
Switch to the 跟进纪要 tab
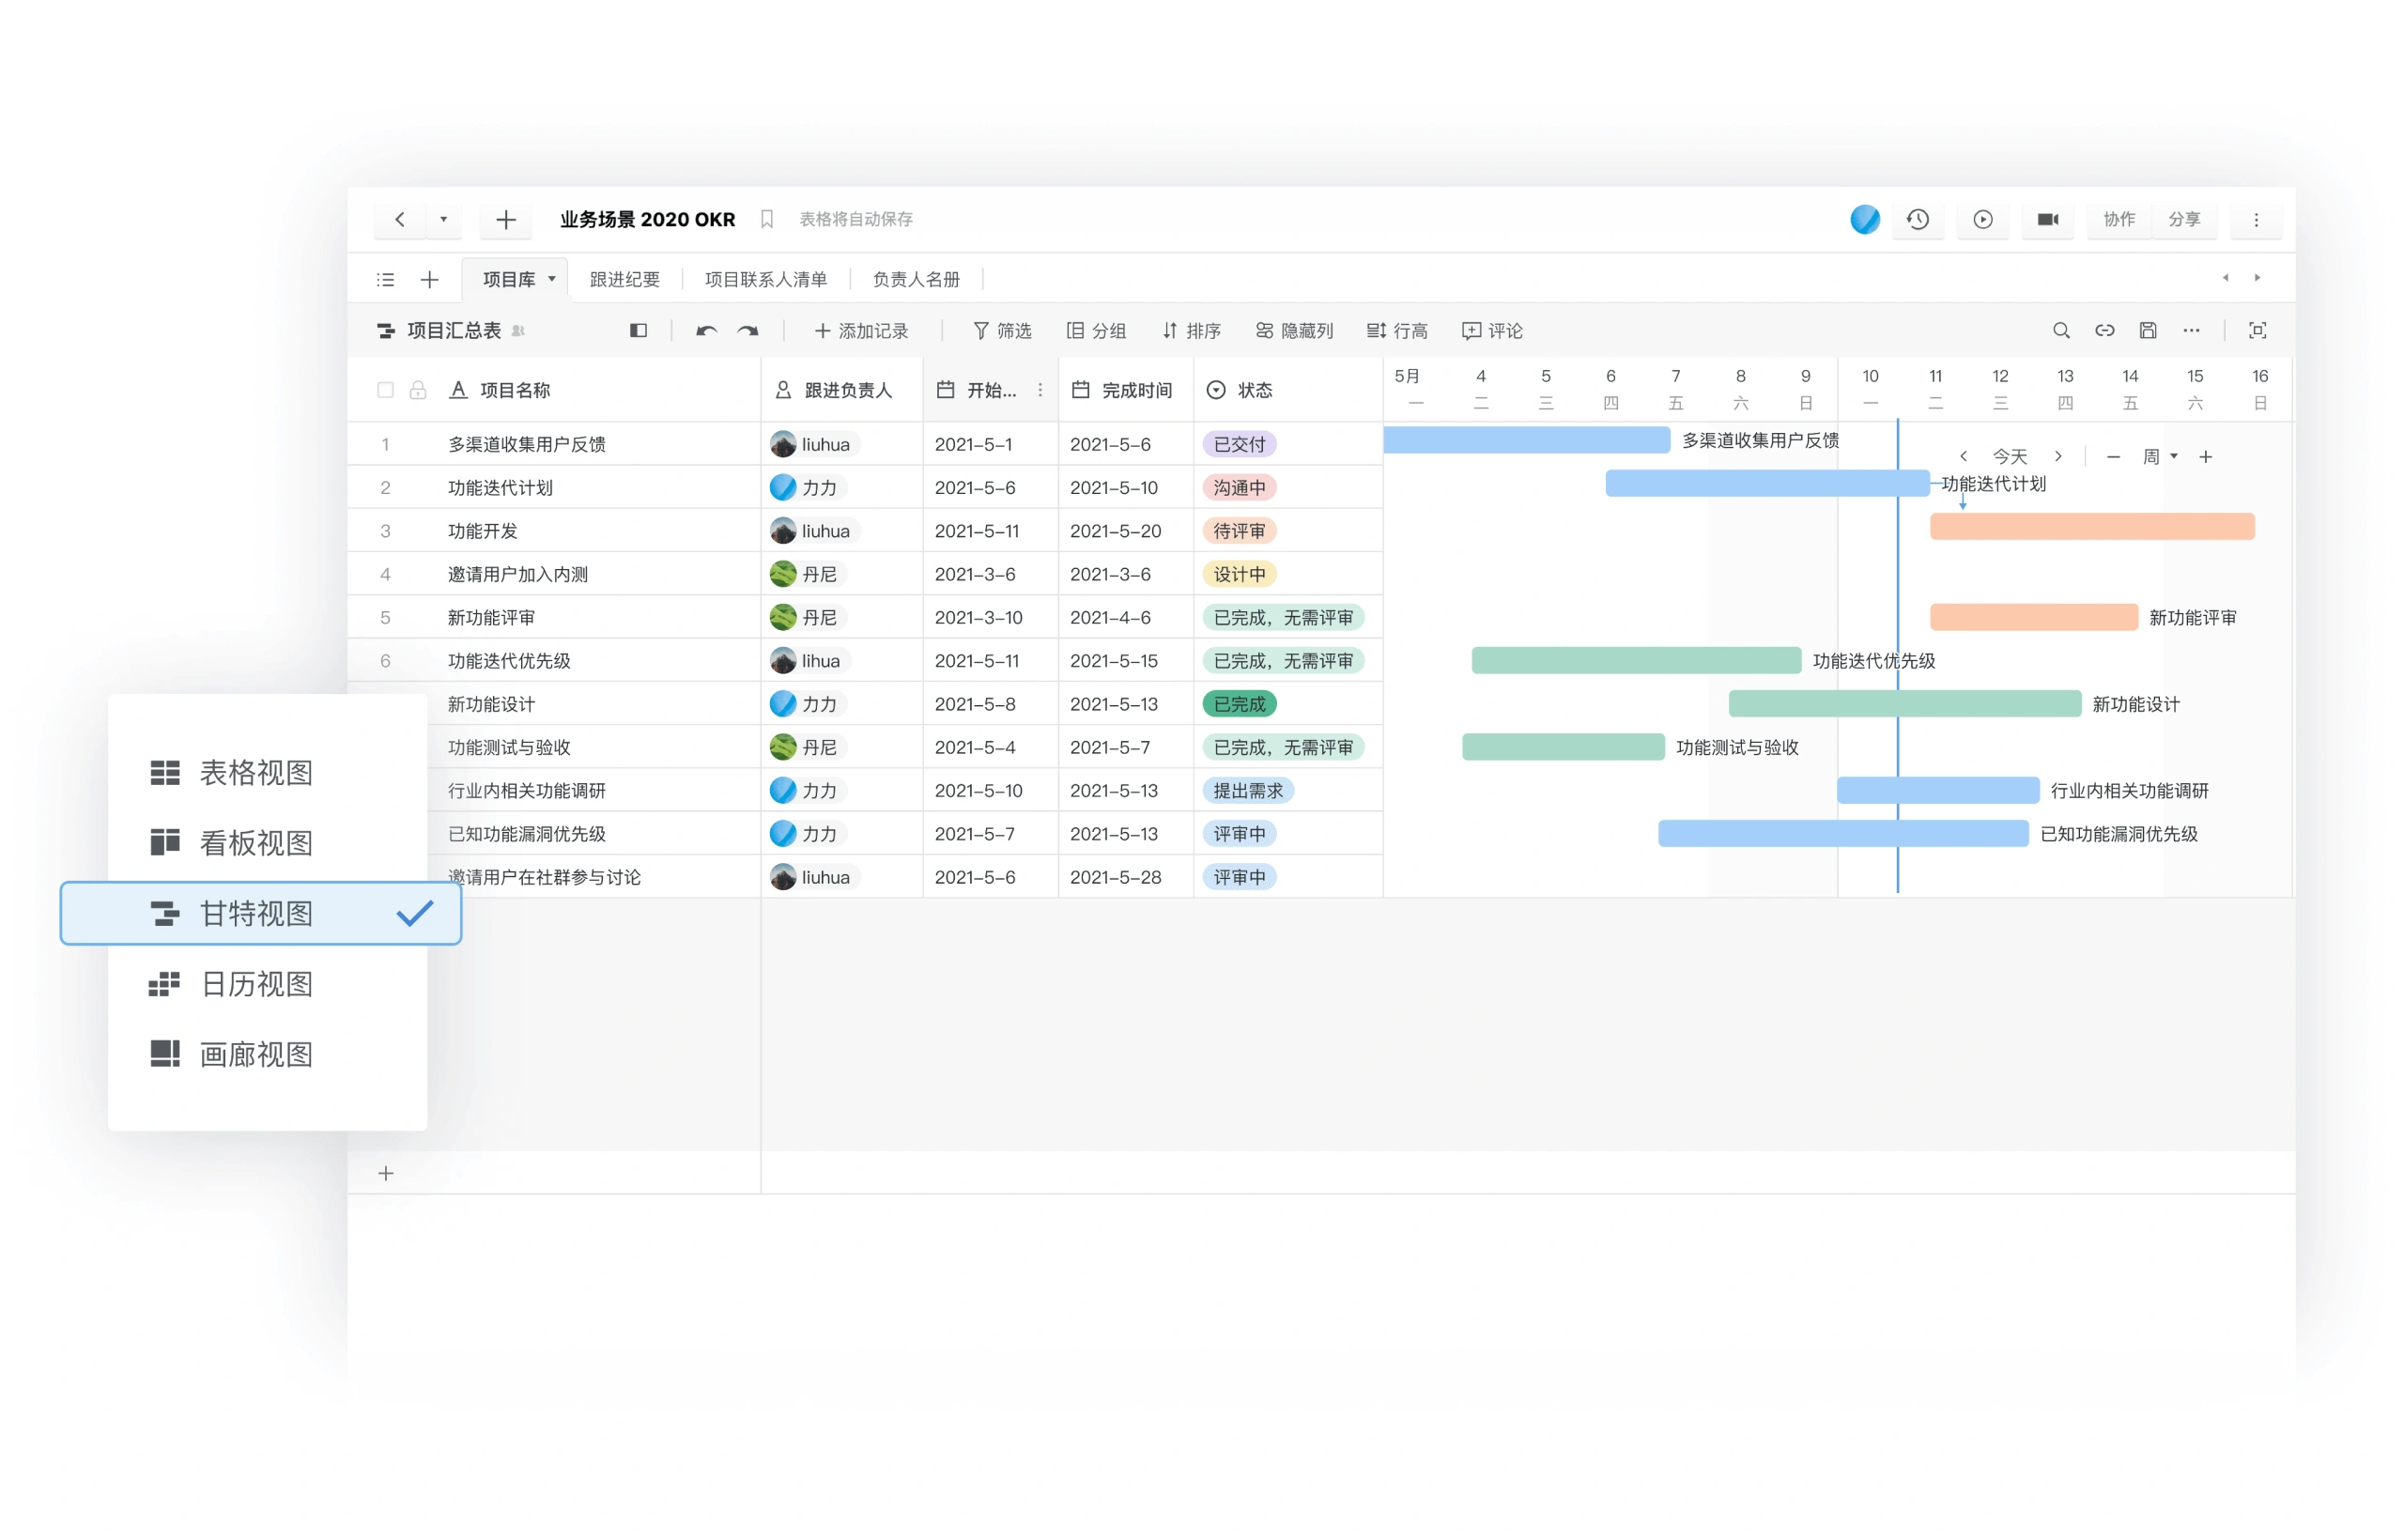click(x=624, y=279)
